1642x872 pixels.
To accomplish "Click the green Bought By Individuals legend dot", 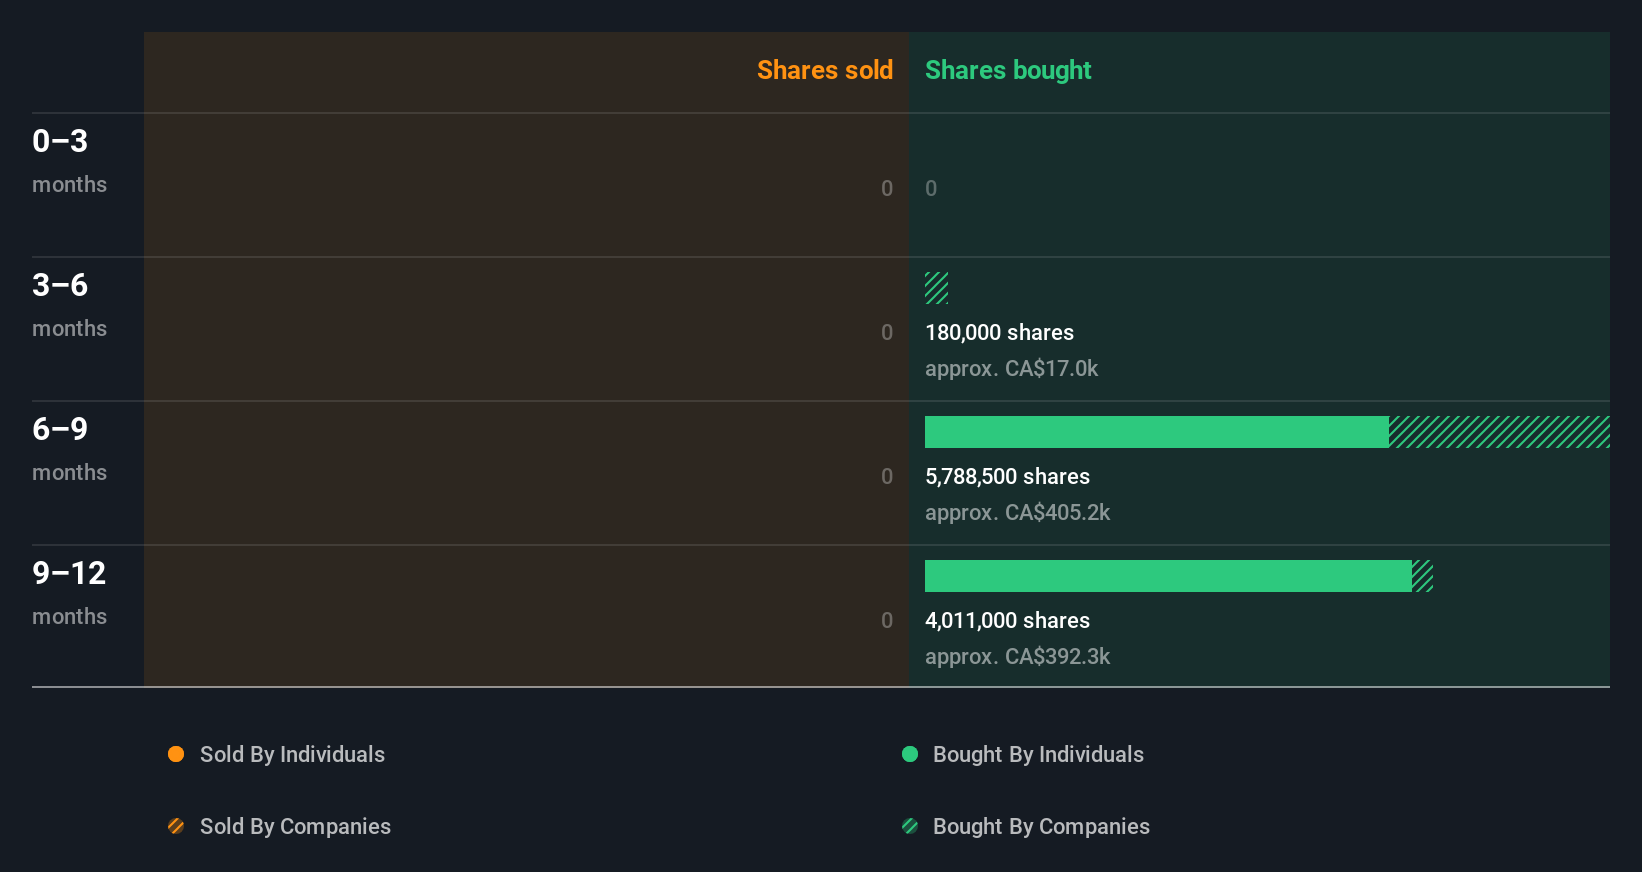I will pos(910,754).
